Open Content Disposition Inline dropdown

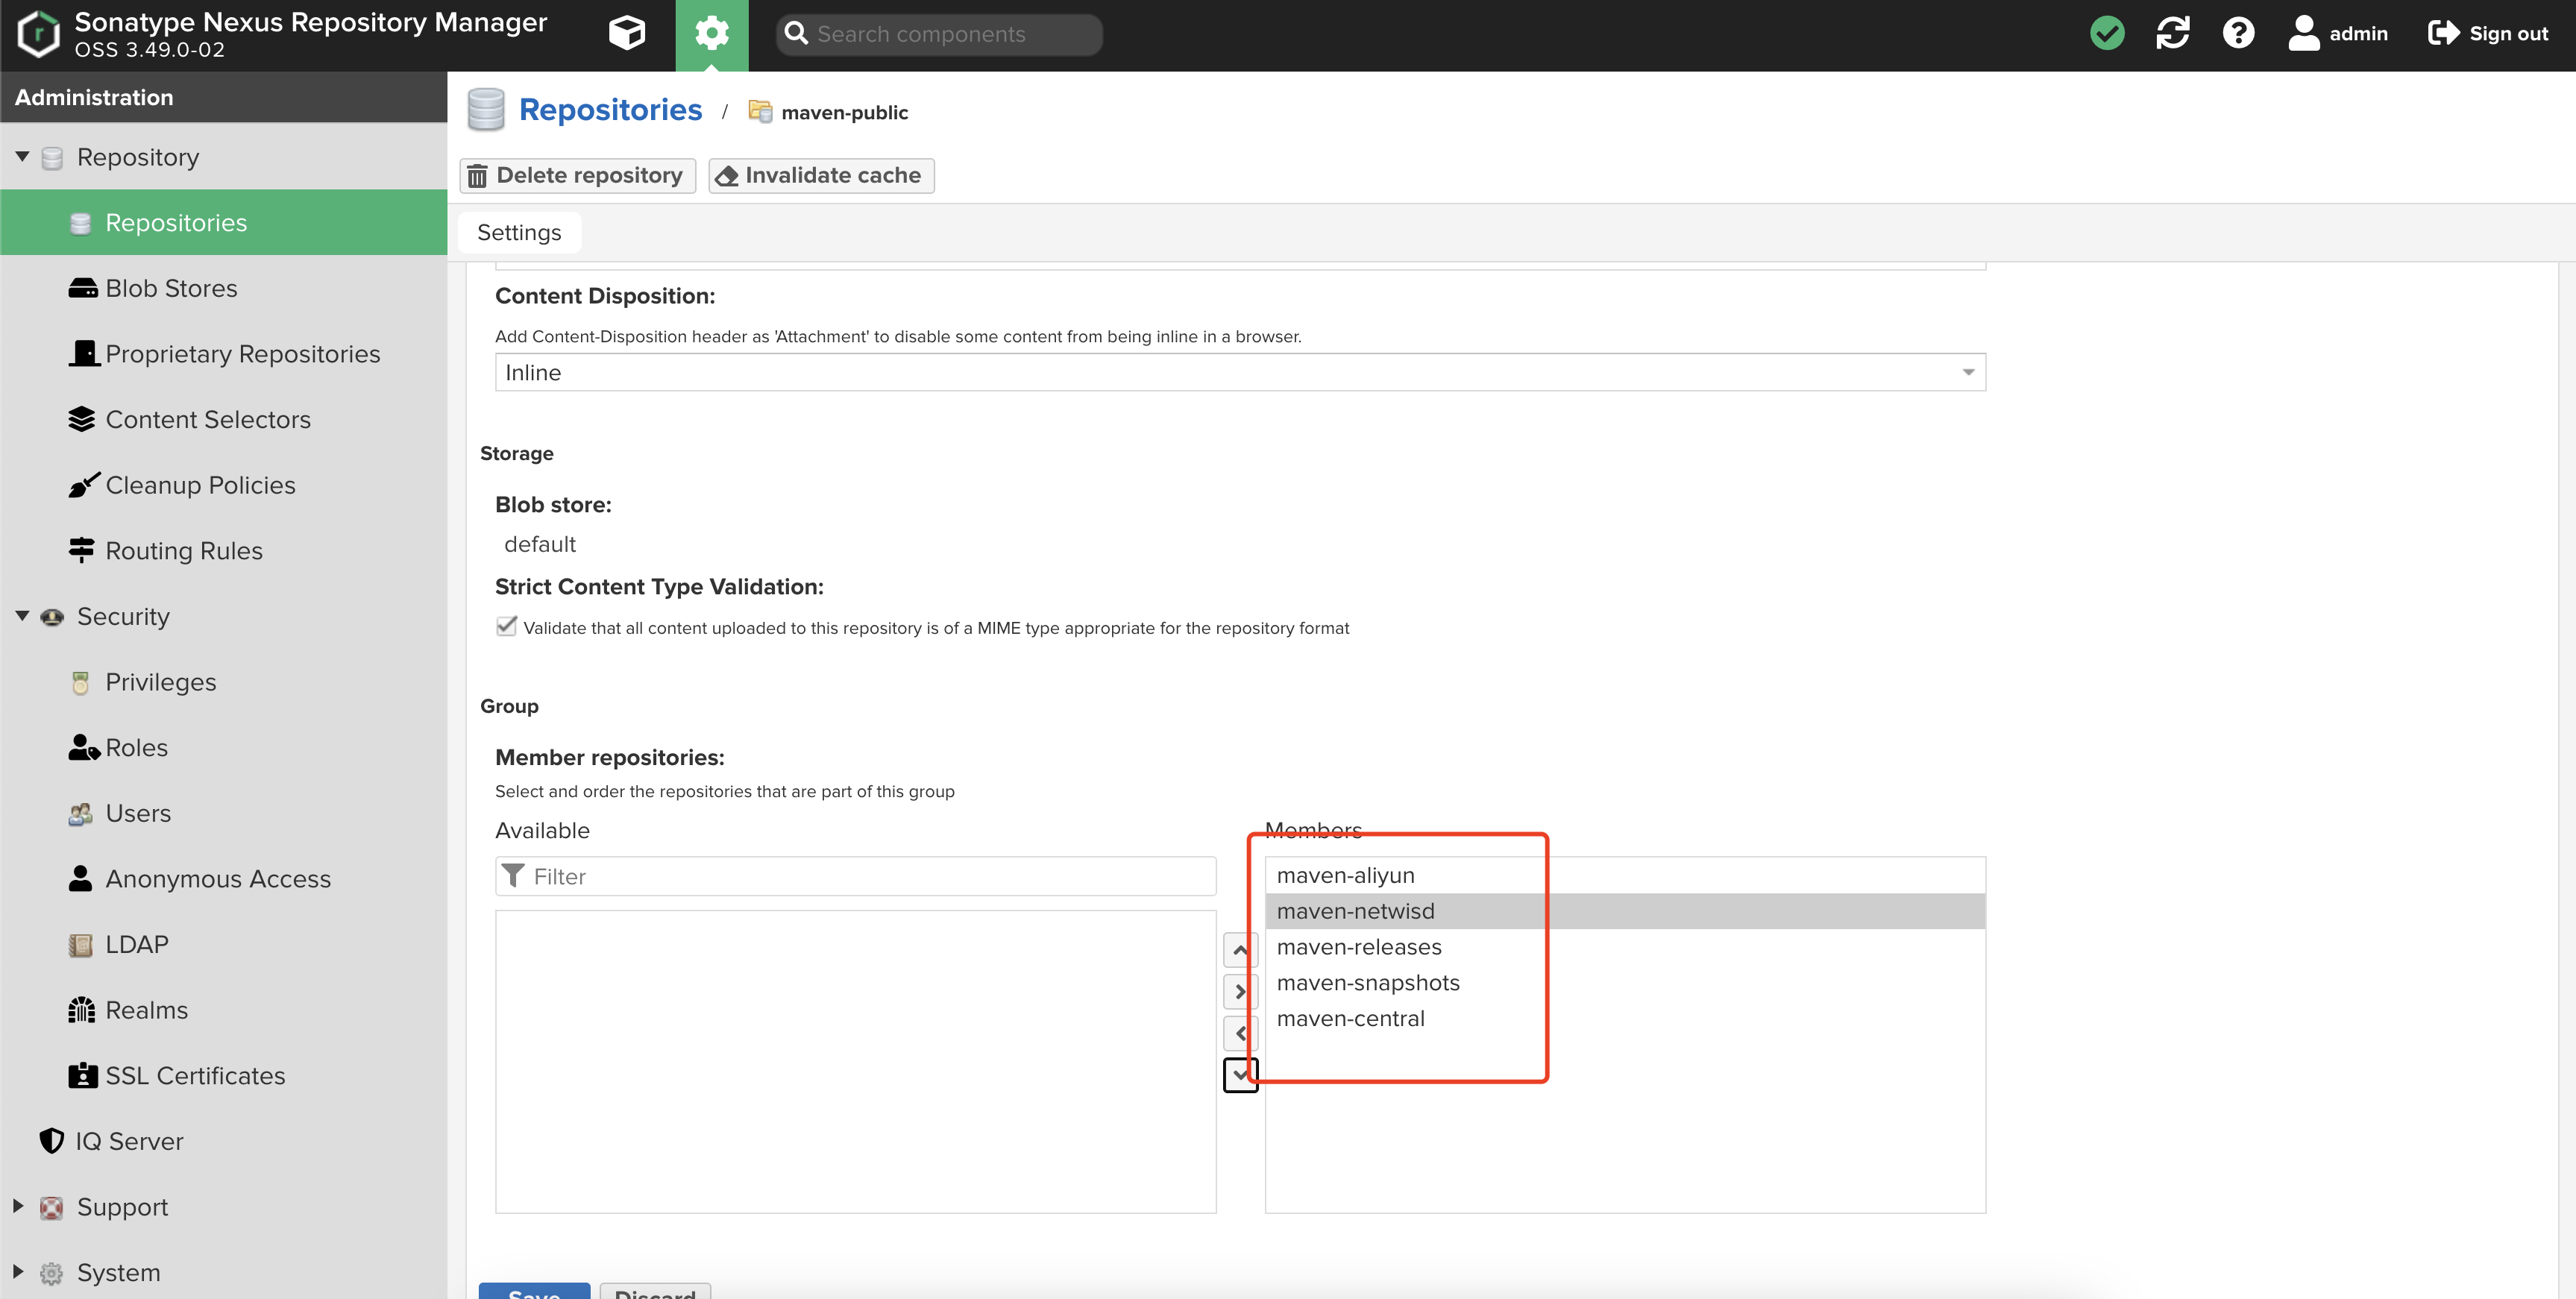[1239, 372]
